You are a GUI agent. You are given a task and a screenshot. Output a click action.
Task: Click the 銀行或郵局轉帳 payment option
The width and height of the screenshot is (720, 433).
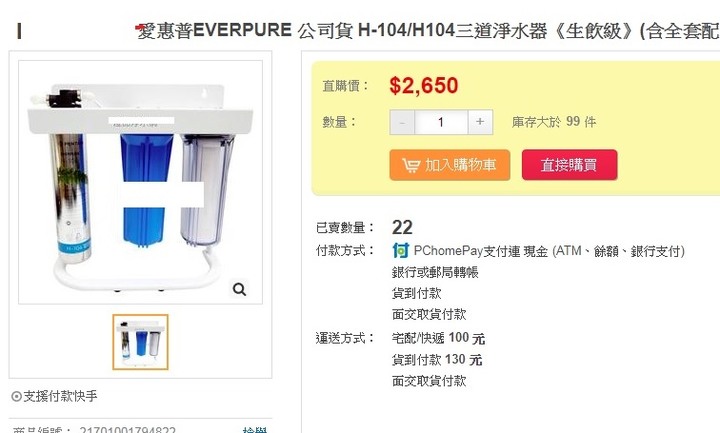tap(435, 272)
